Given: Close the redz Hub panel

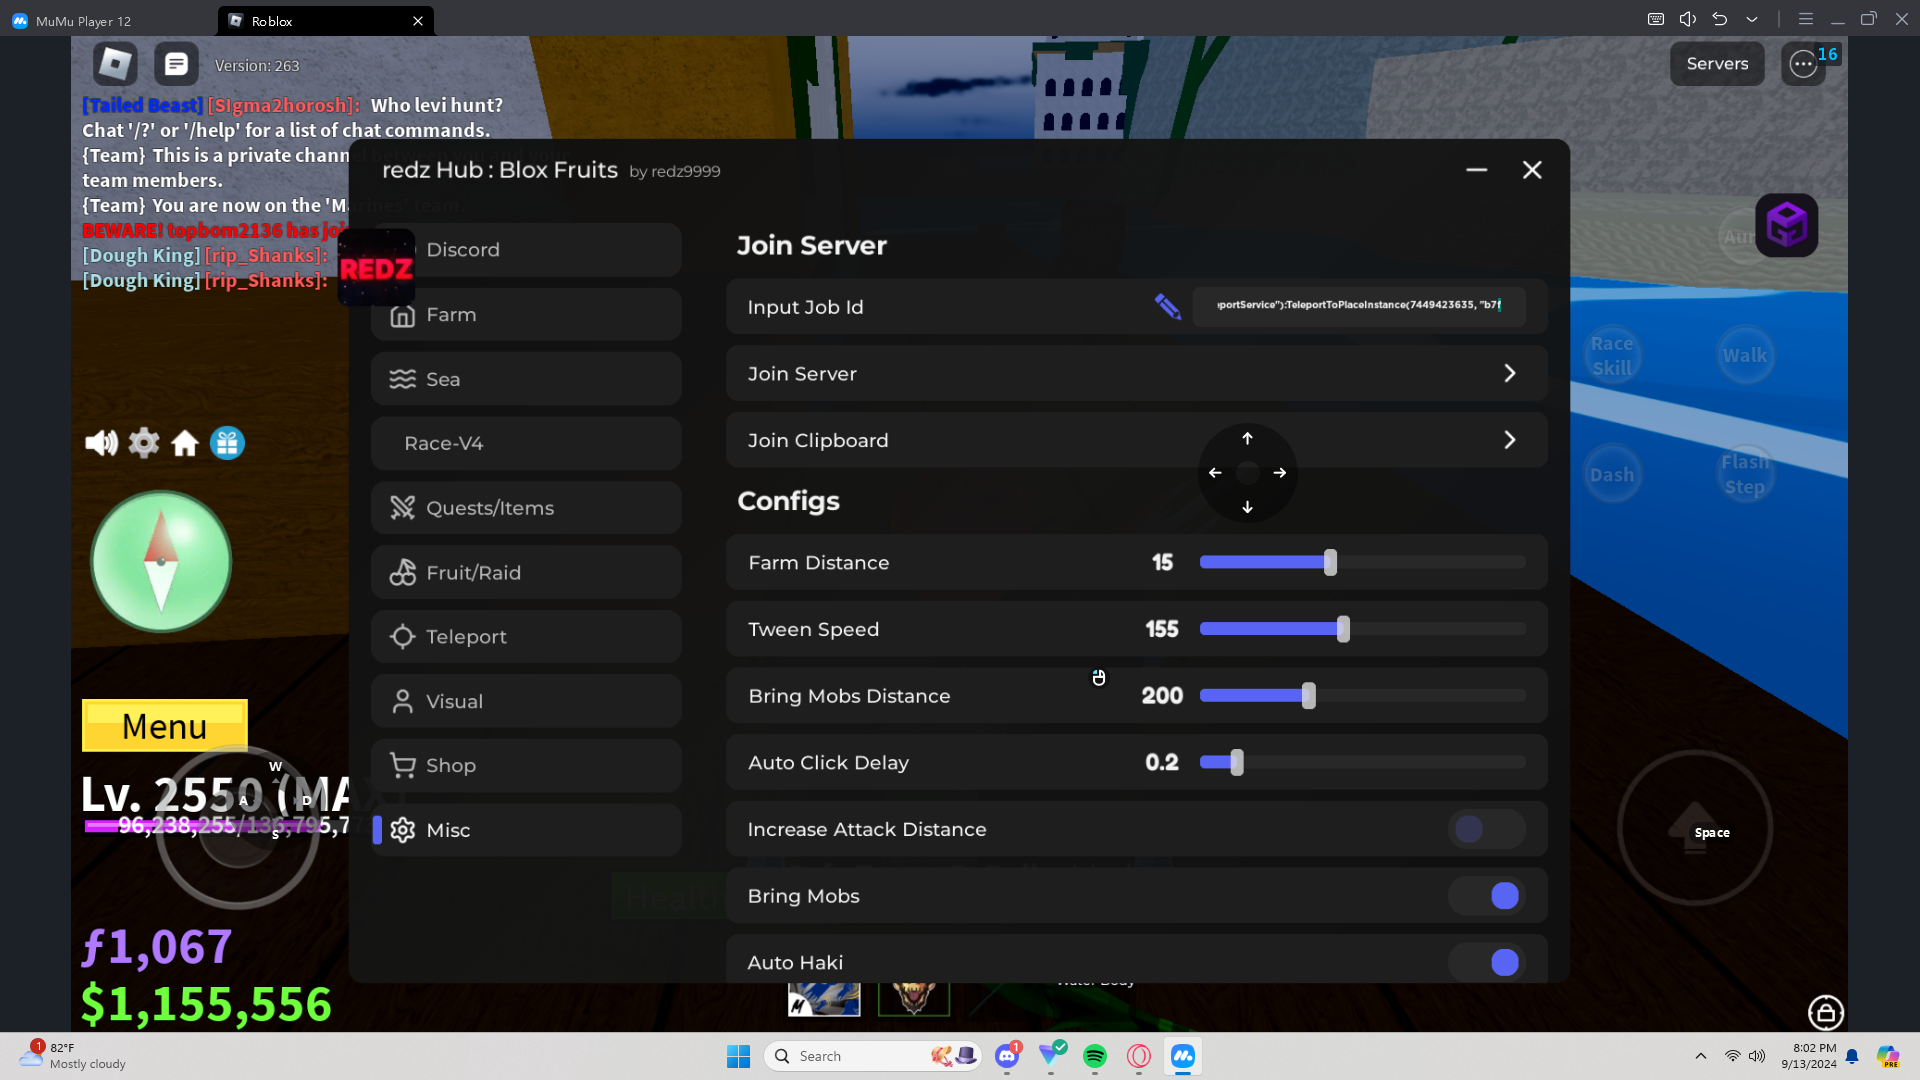Looking at the screenshot, I should (x=1532, y=170).
